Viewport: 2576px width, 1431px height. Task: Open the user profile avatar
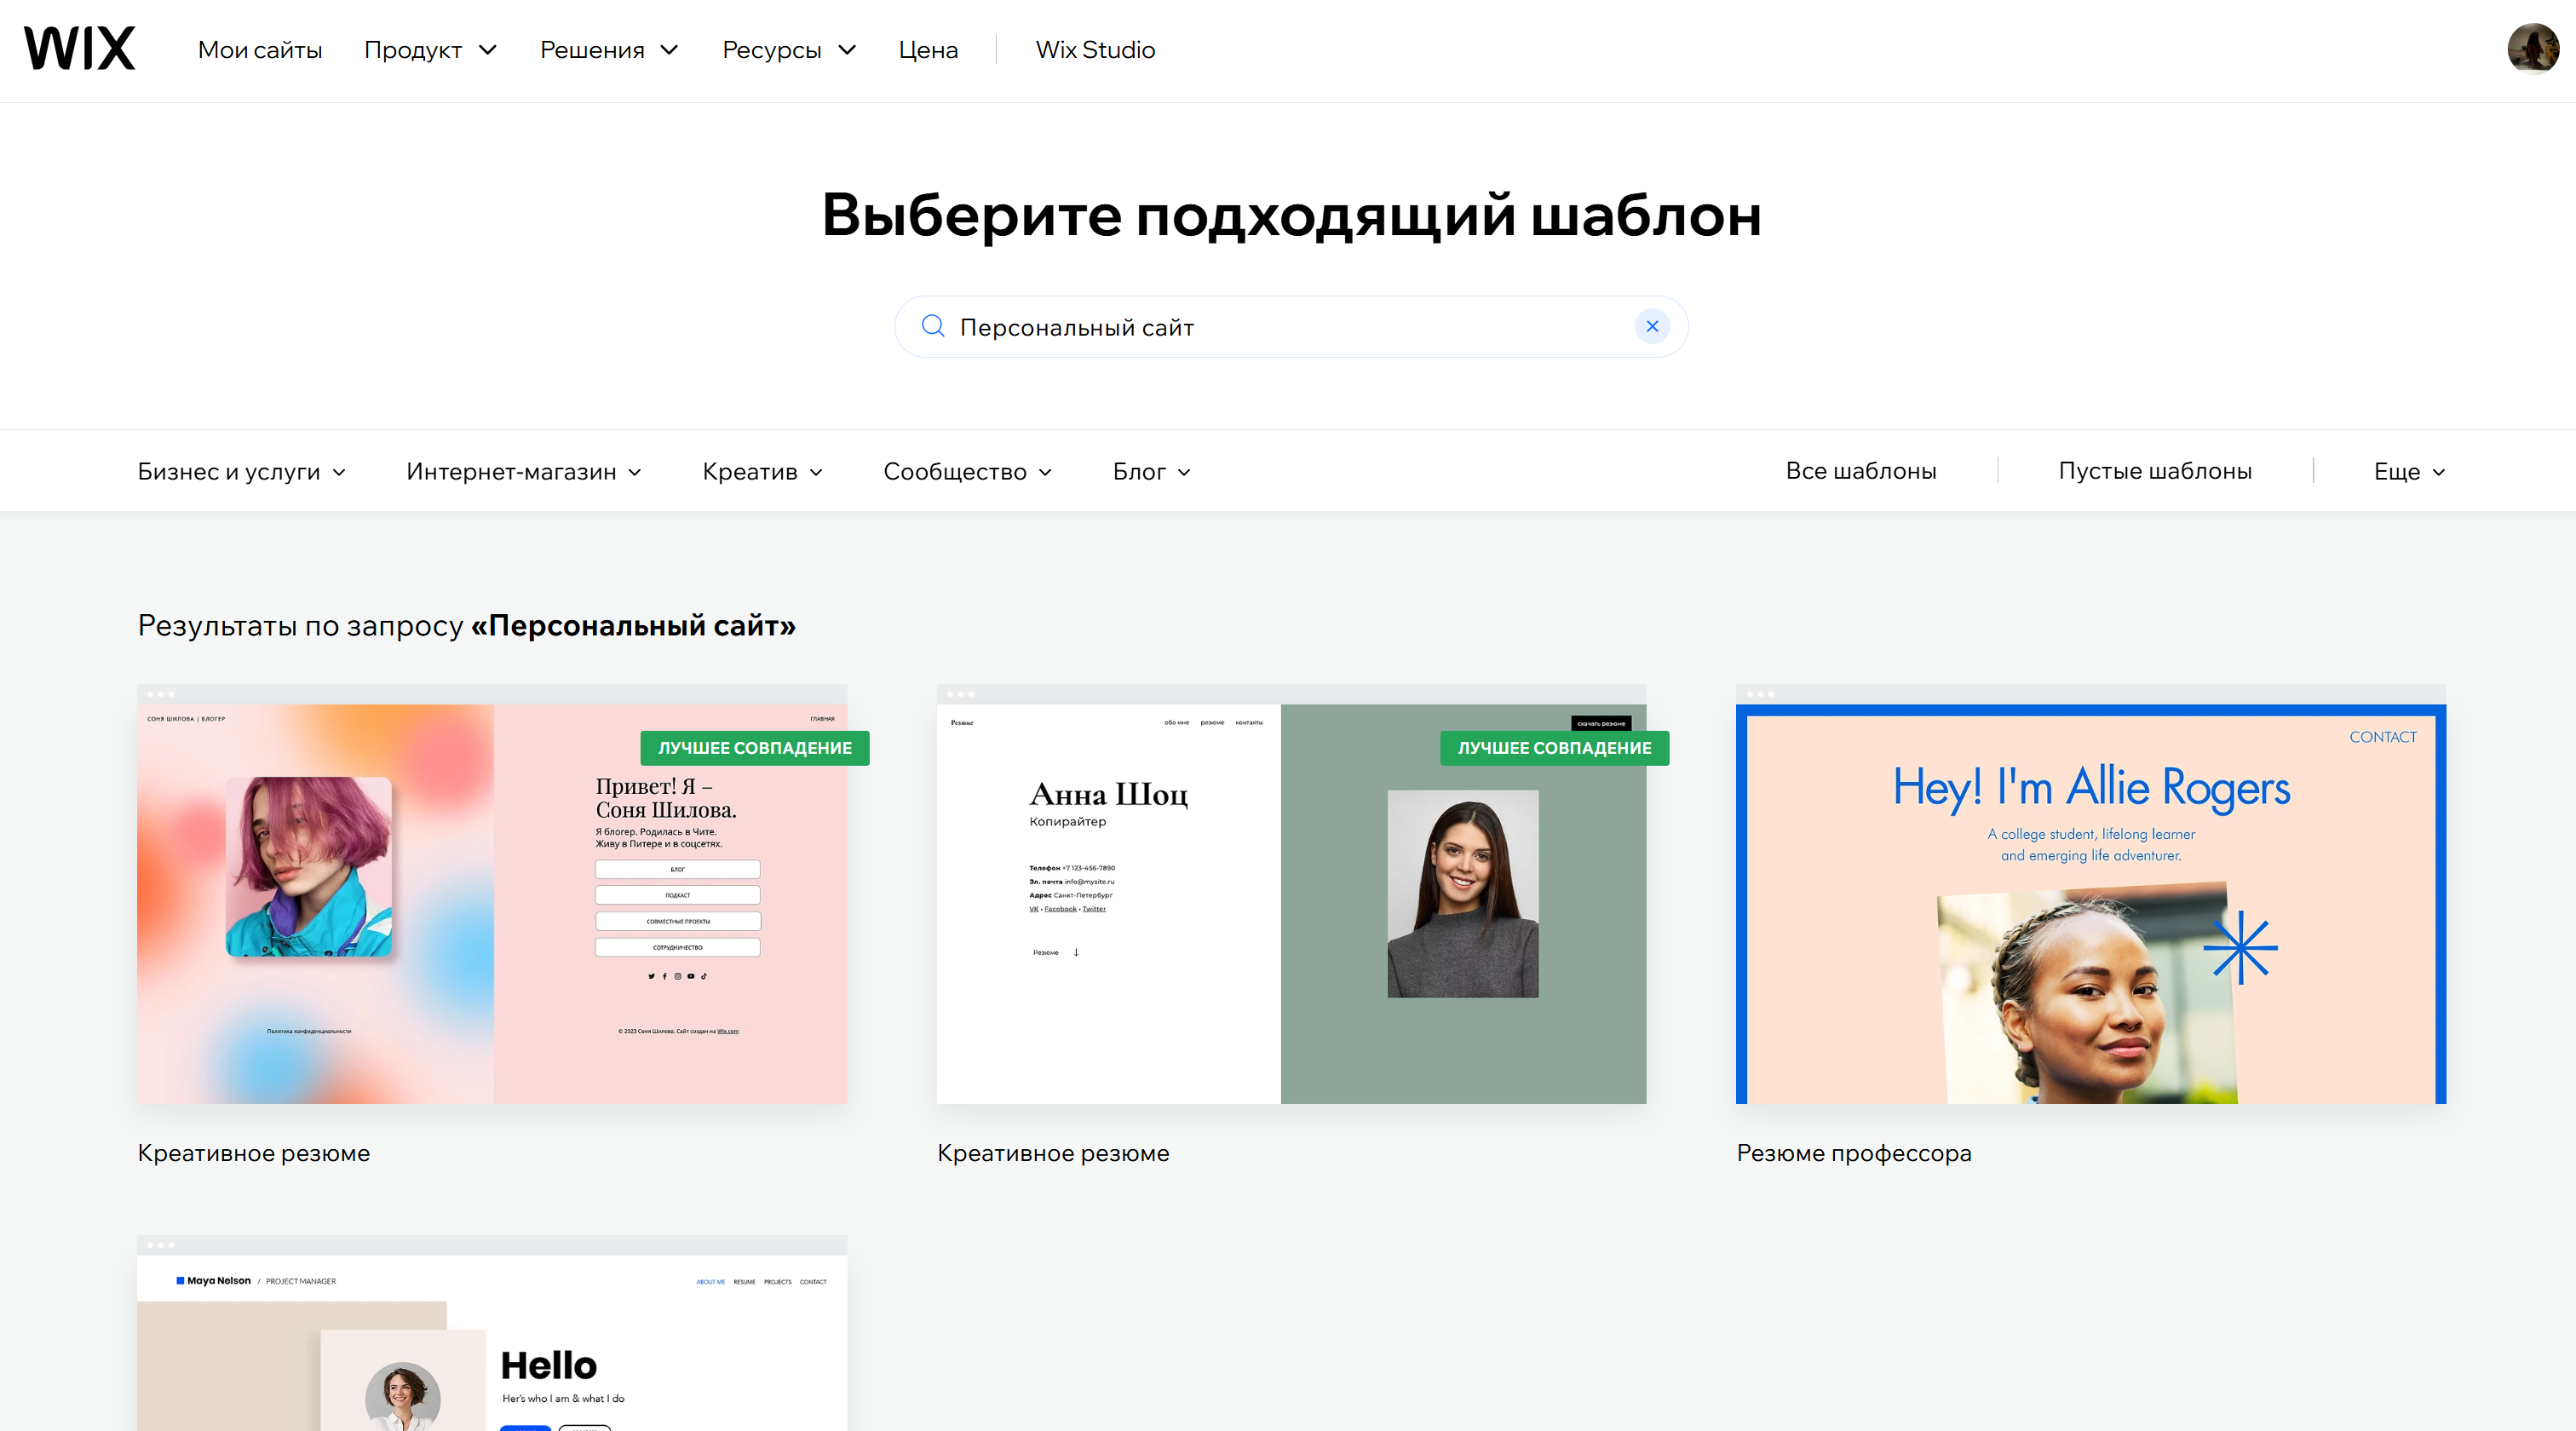(x=2532, y=49)
